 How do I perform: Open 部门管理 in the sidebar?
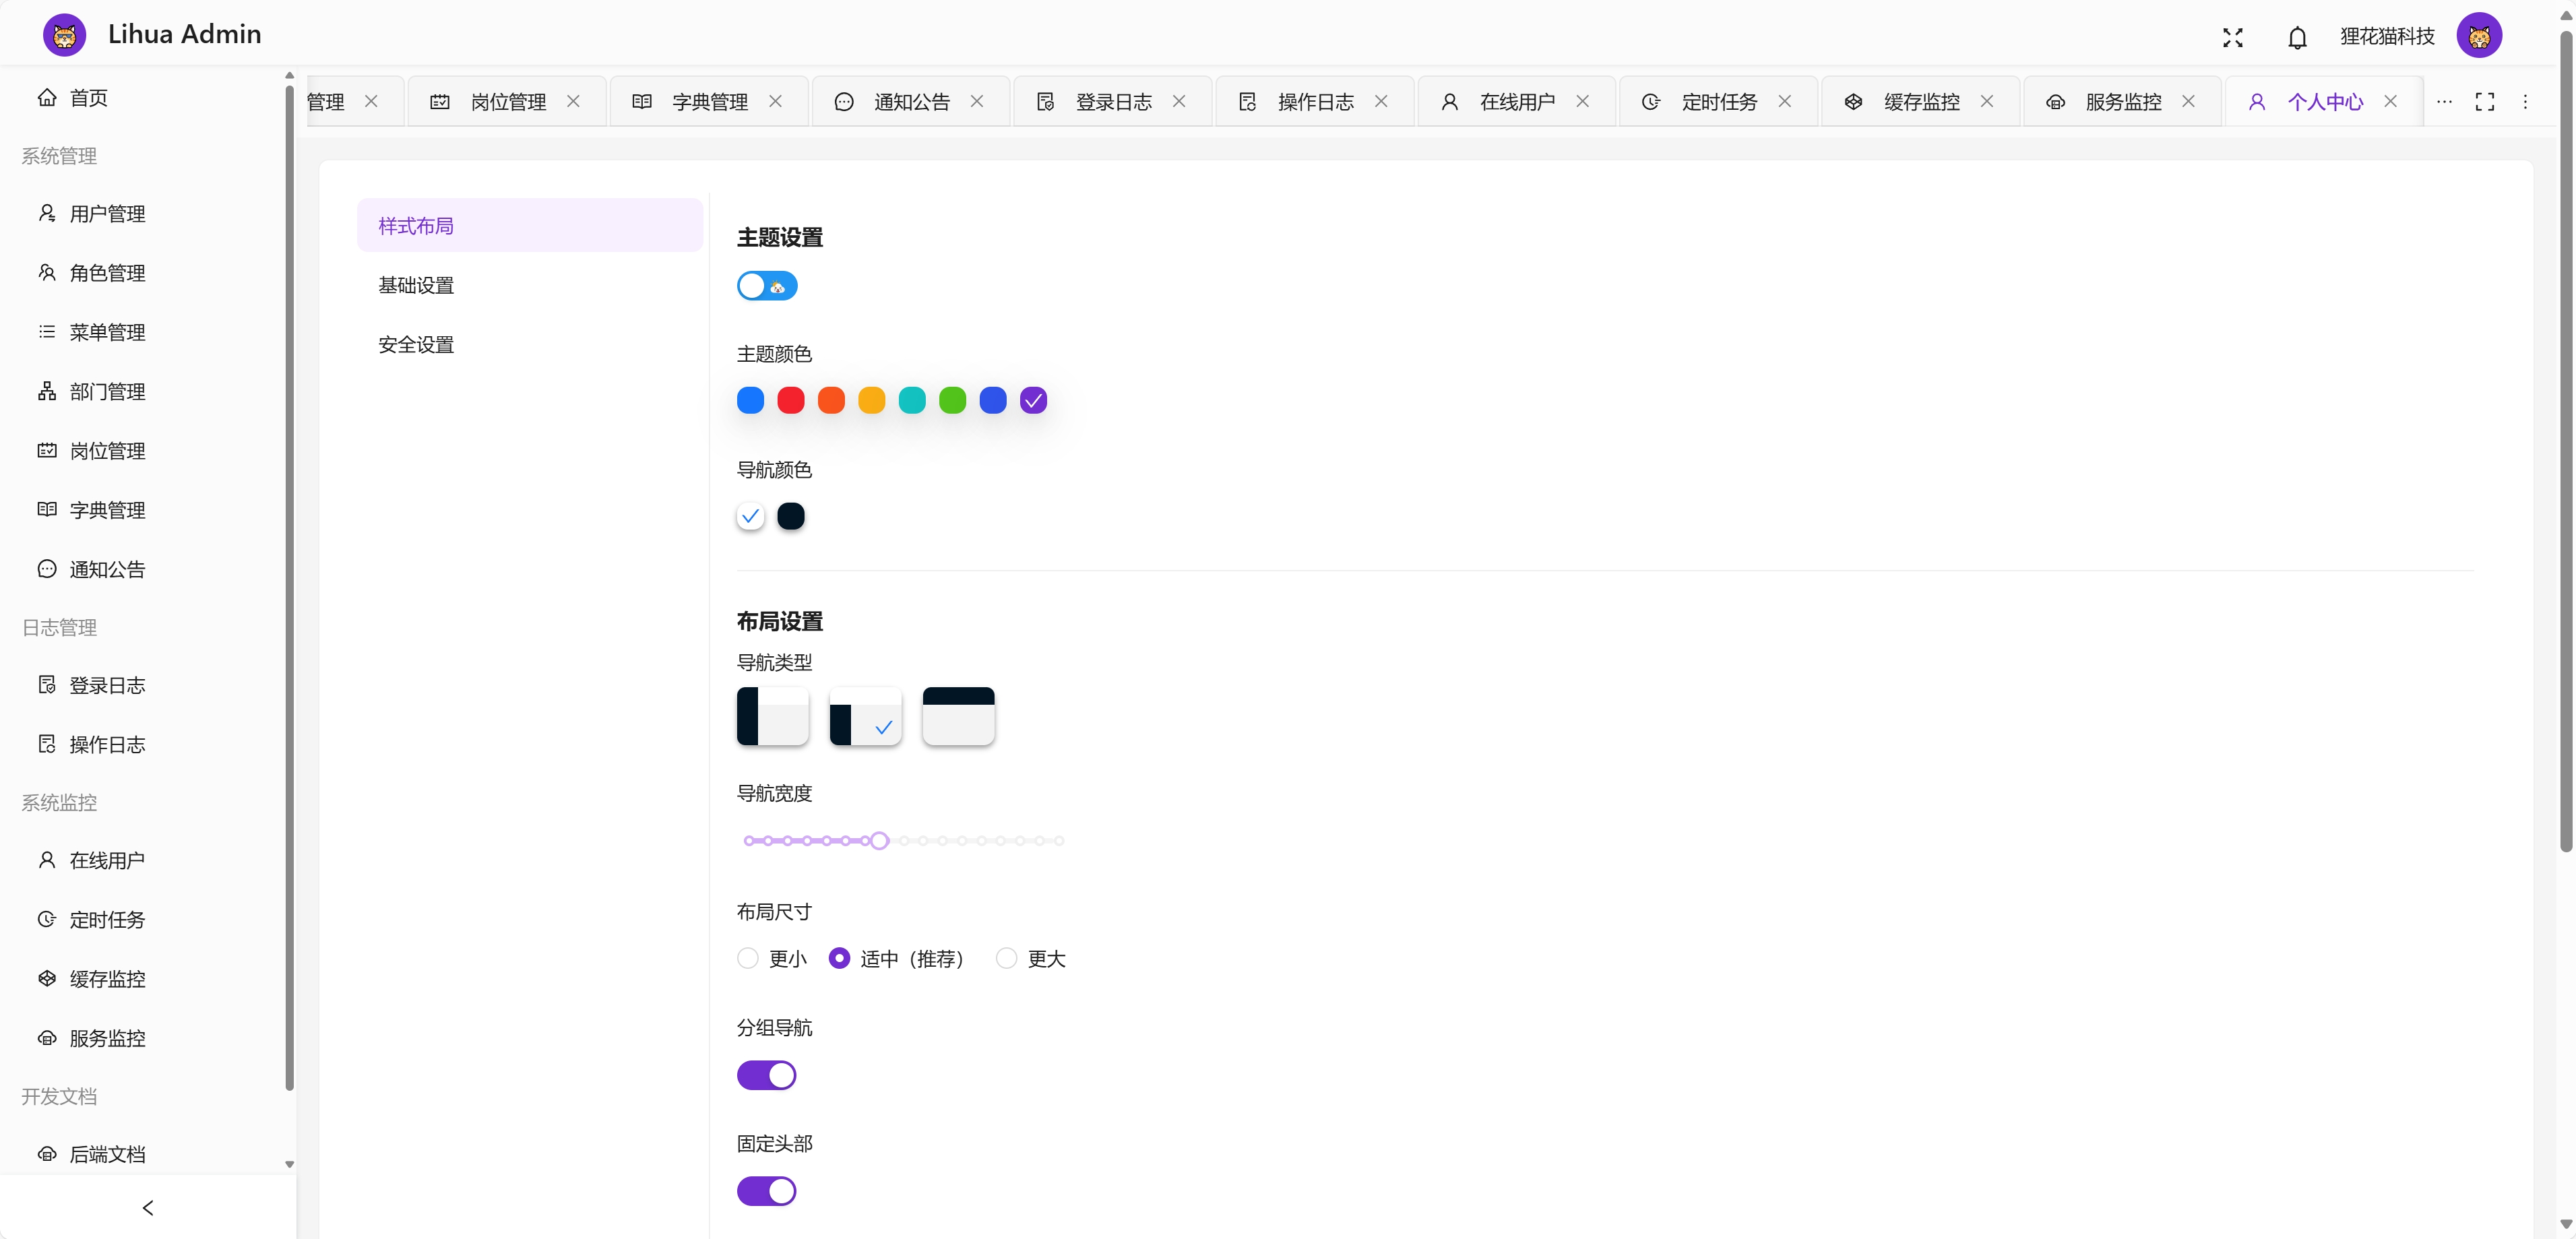[x=142, y=391]
